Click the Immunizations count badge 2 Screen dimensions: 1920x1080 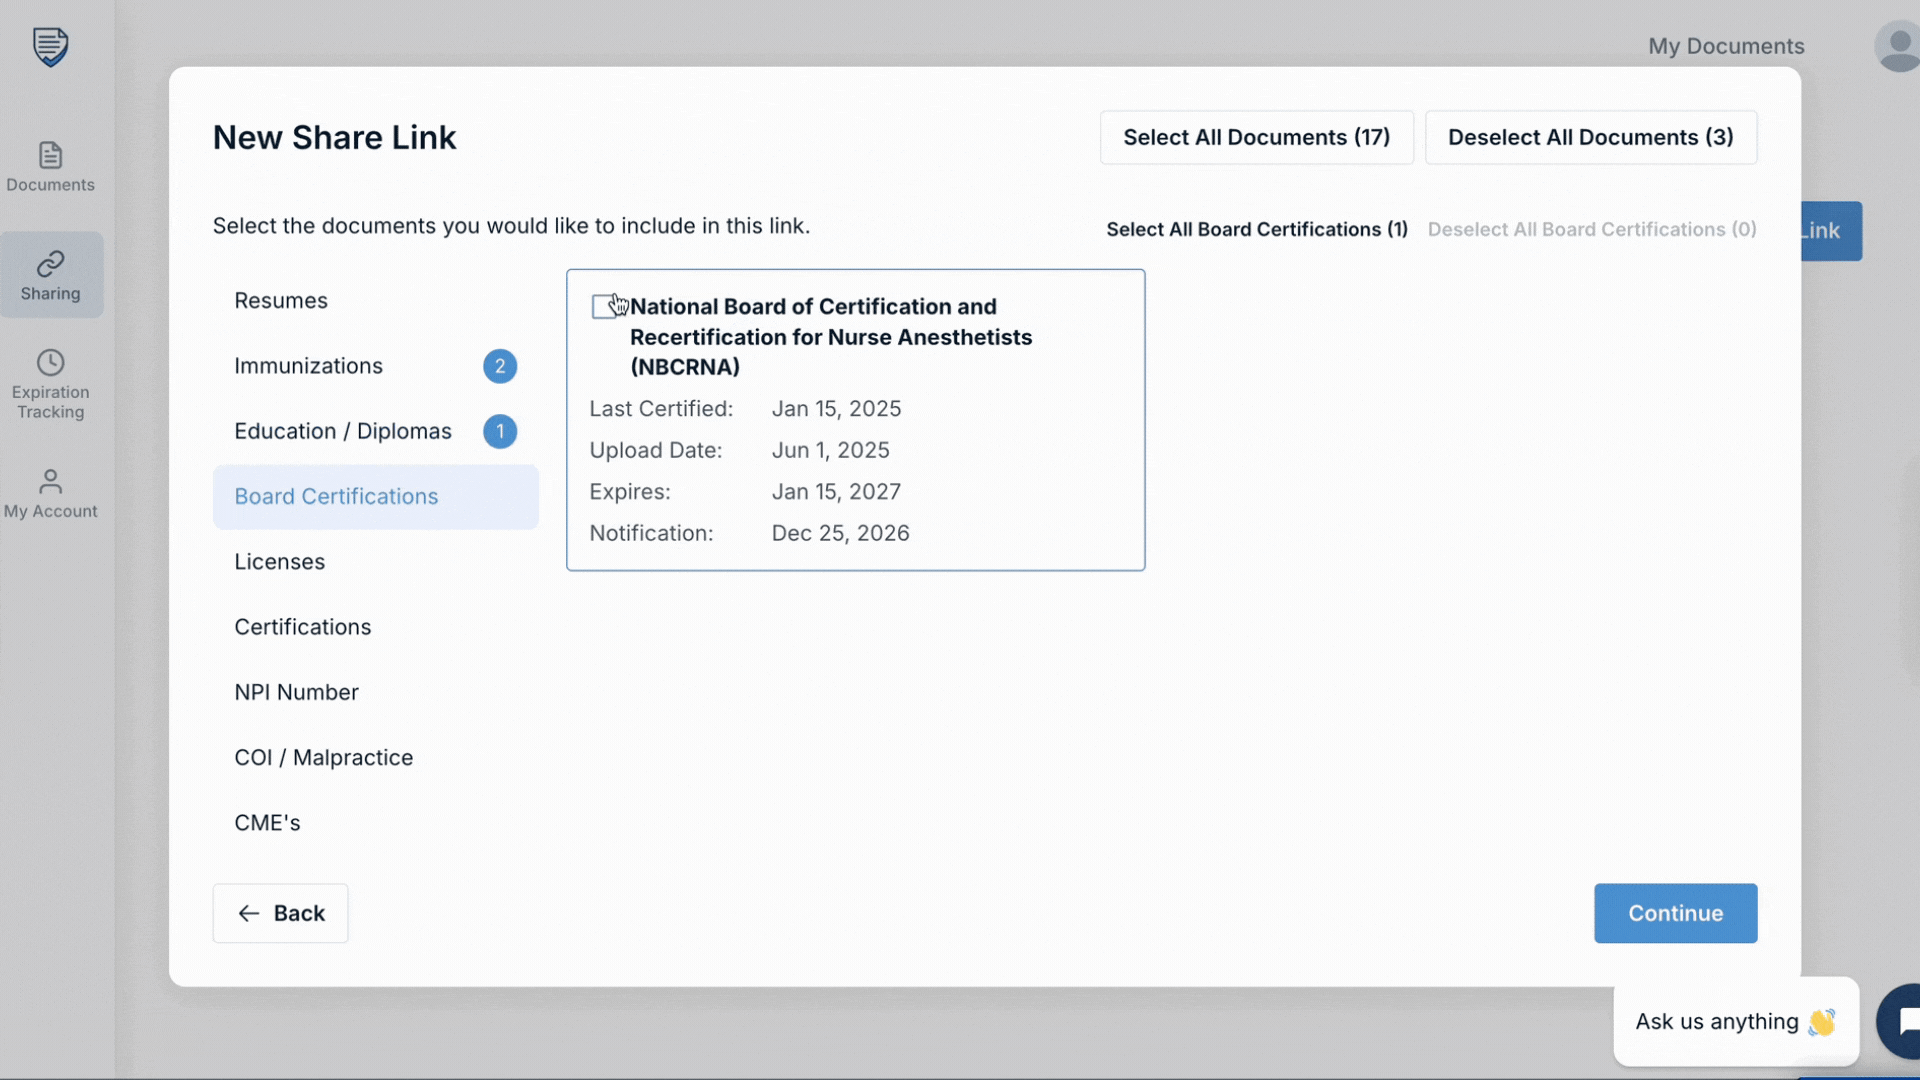500,366
